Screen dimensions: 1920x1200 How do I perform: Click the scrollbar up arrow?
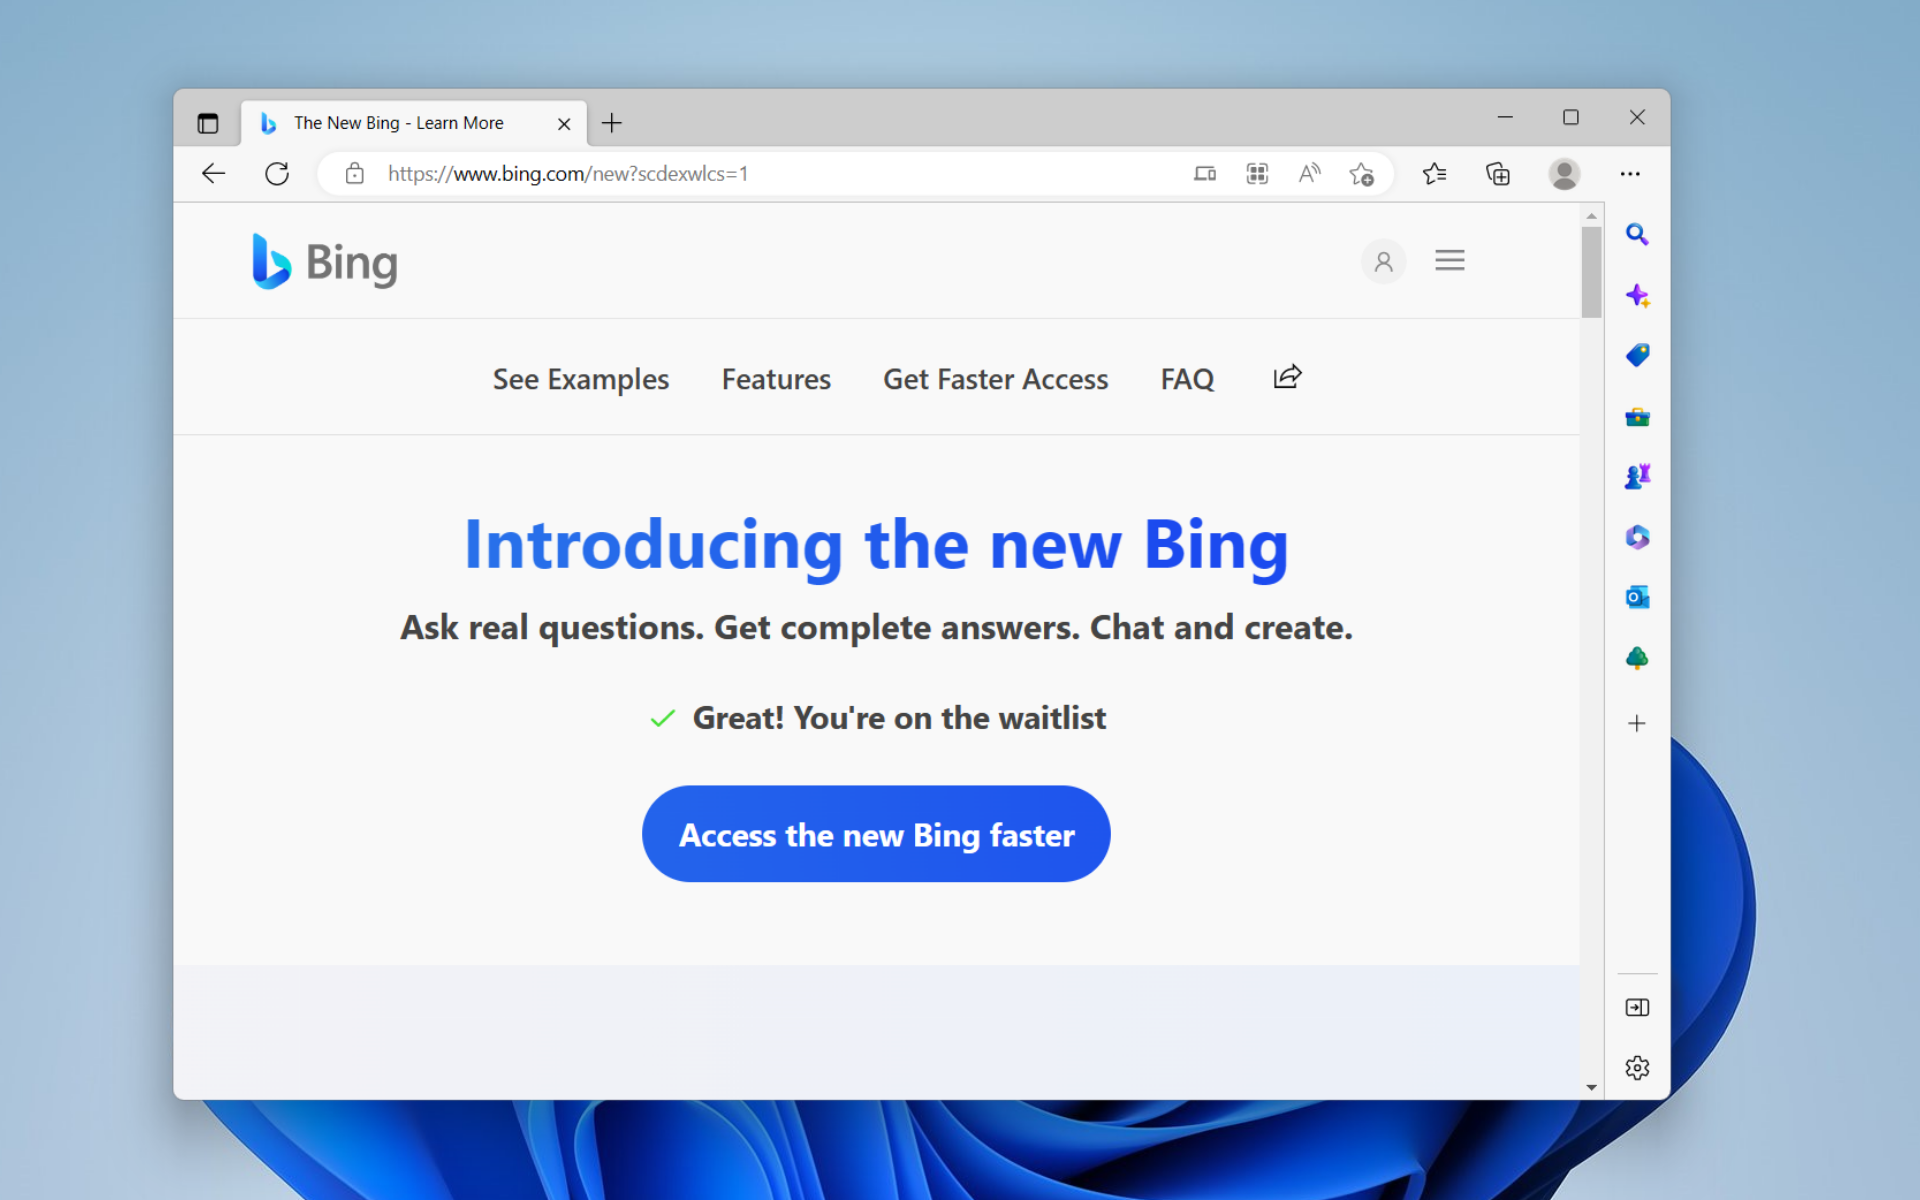click(1591, 215)
